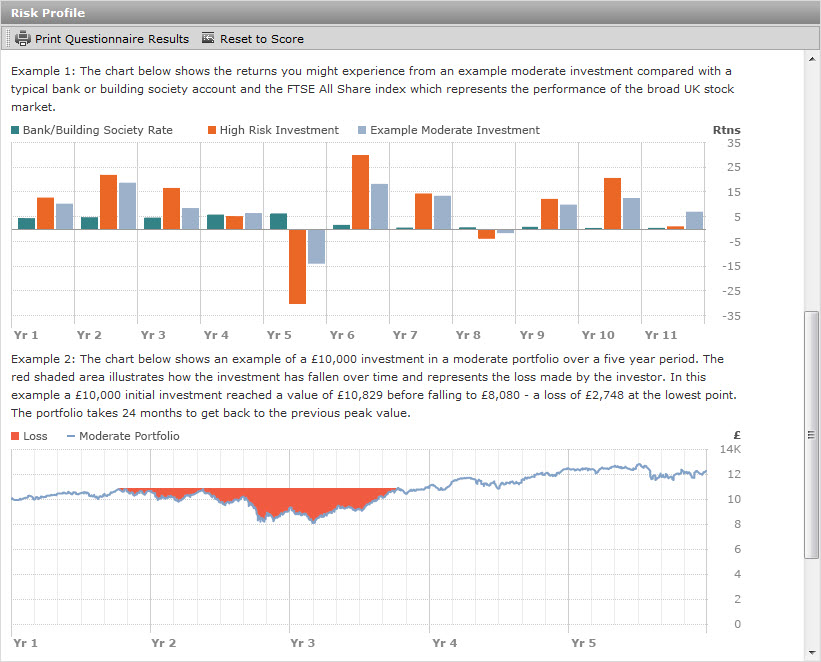The width and height of the screenshot is (821, 662).
Task: Click the vertical scrollbar thumb
Action: click(x=812, y=434)
